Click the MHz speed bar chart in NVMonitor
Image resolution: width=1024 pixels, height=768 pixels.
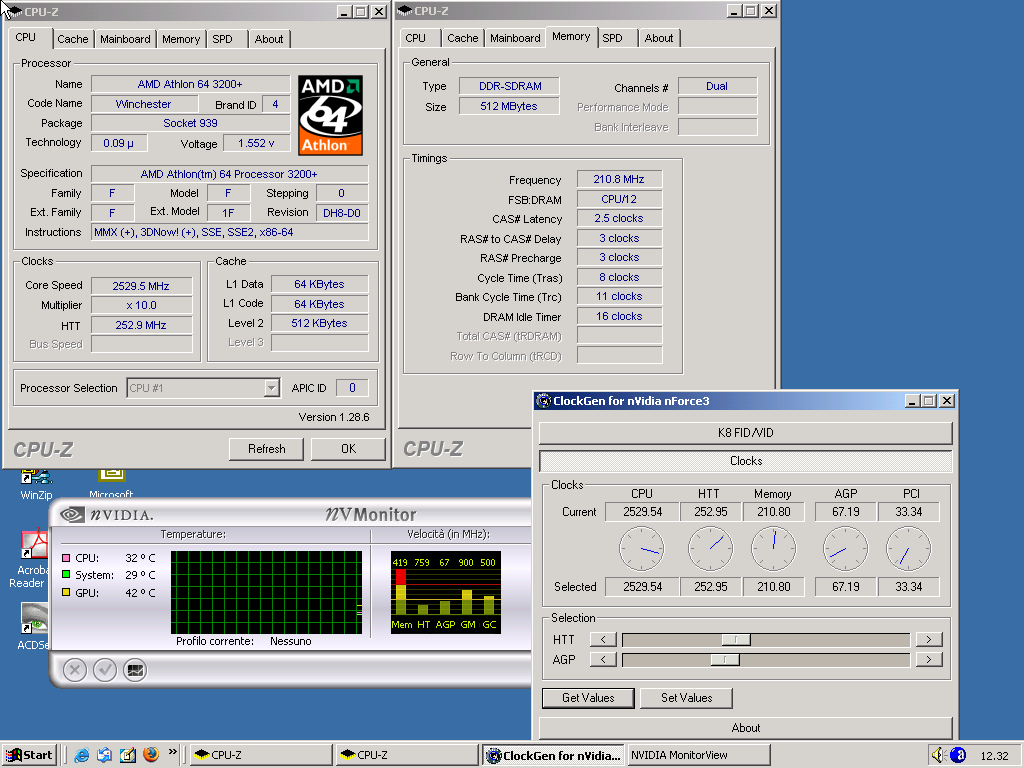(x=446, y=592)
